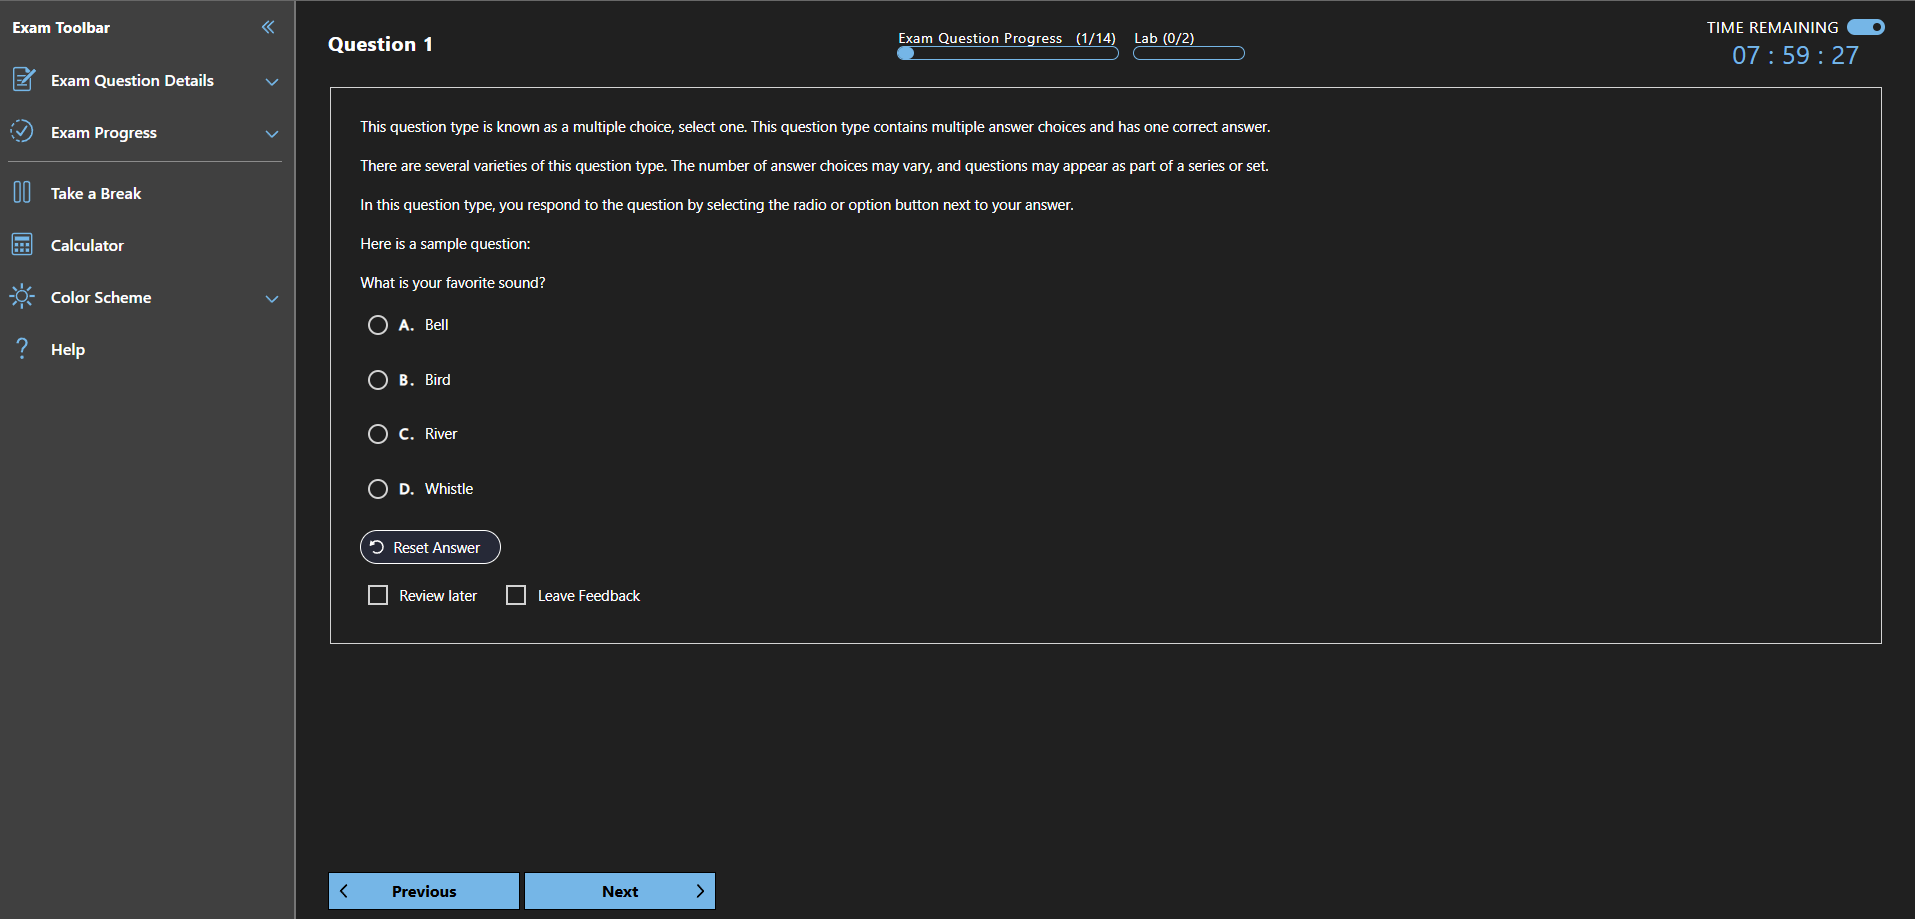Click the Reset Answer circular arrow icon

377,547
